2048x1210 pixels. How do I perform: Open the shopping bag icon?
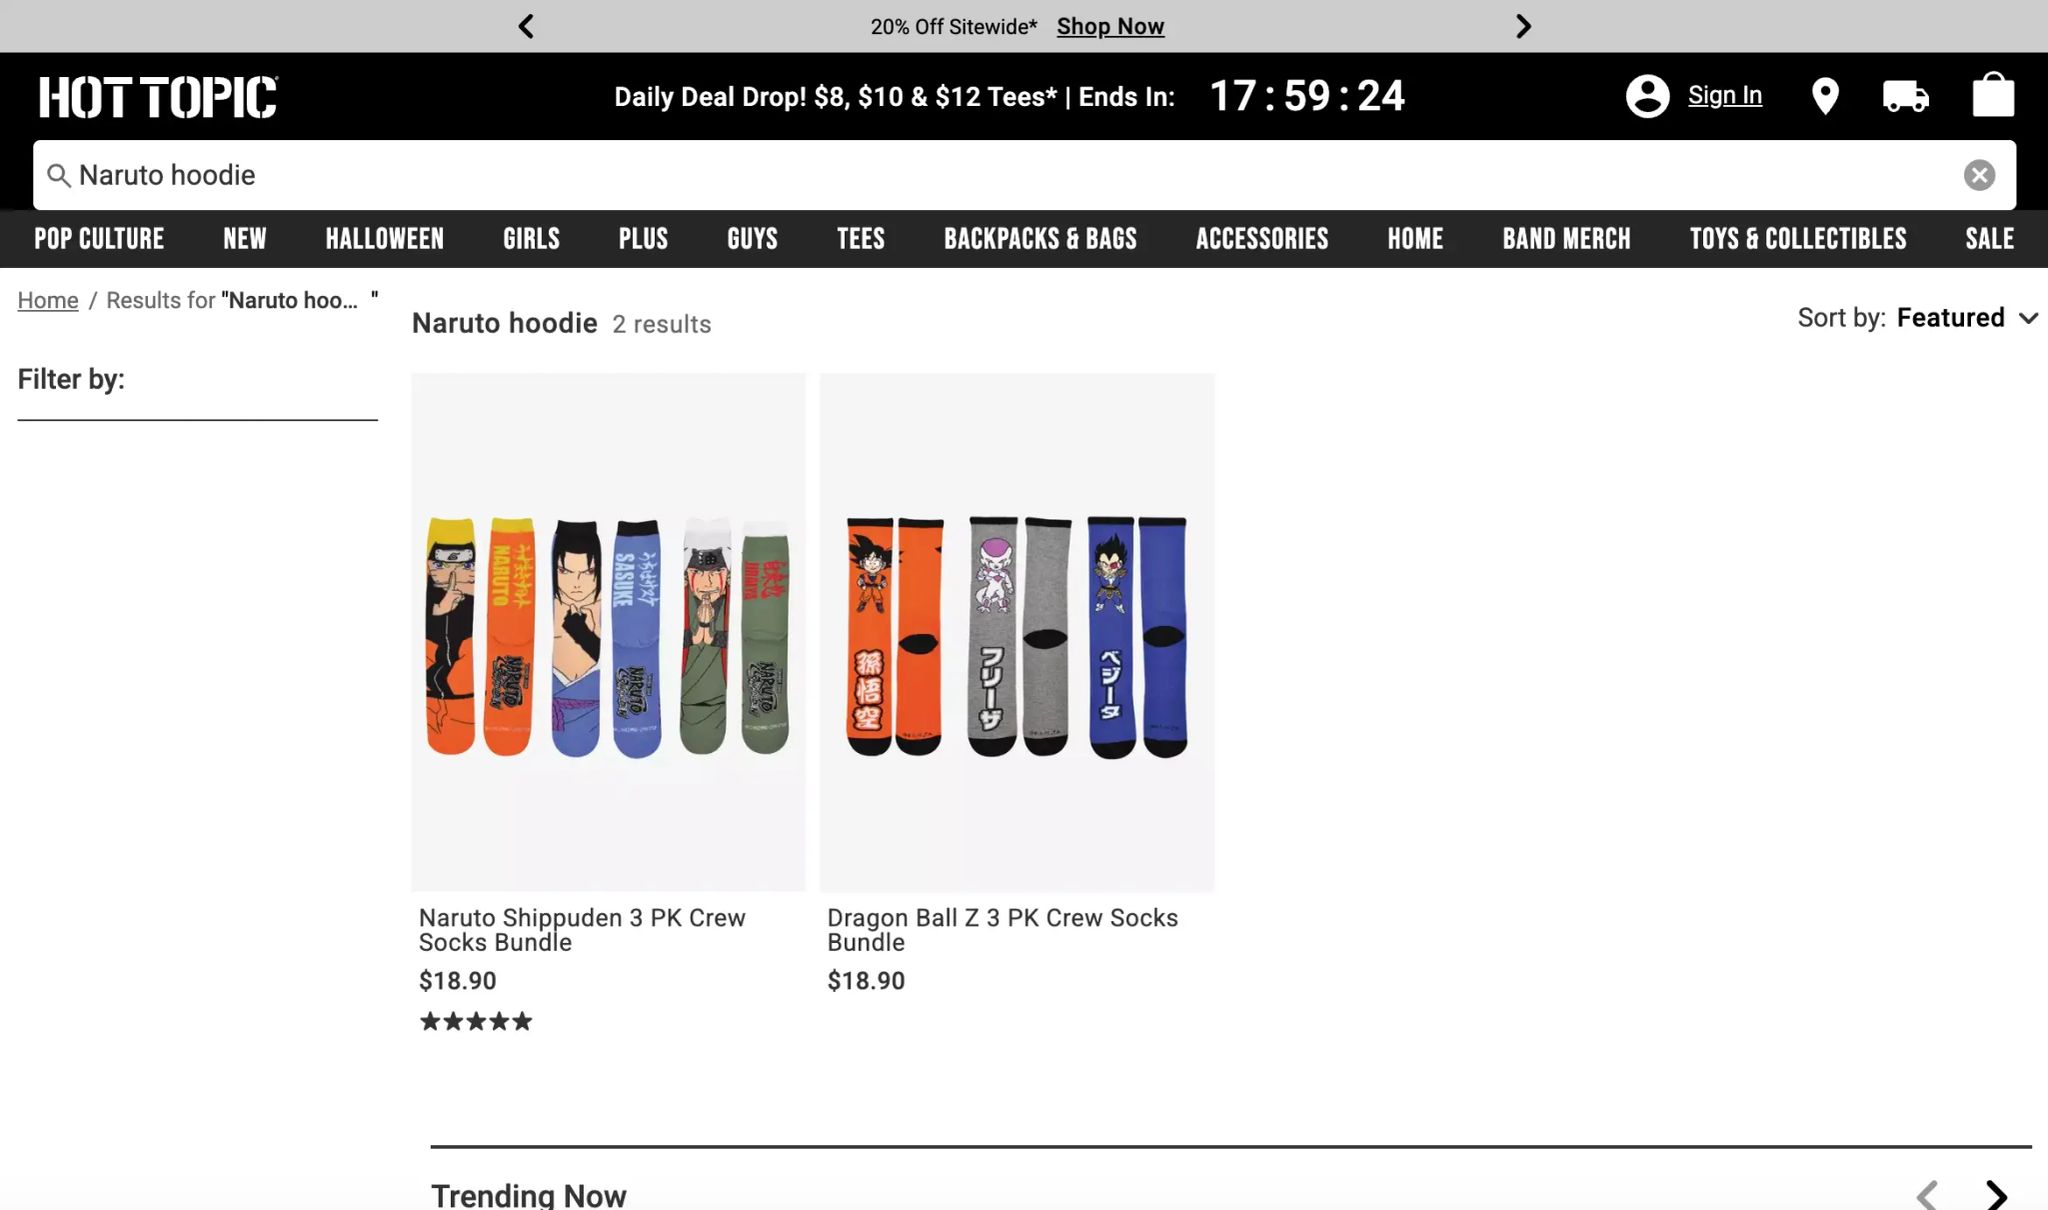(x=1992, y=96)
